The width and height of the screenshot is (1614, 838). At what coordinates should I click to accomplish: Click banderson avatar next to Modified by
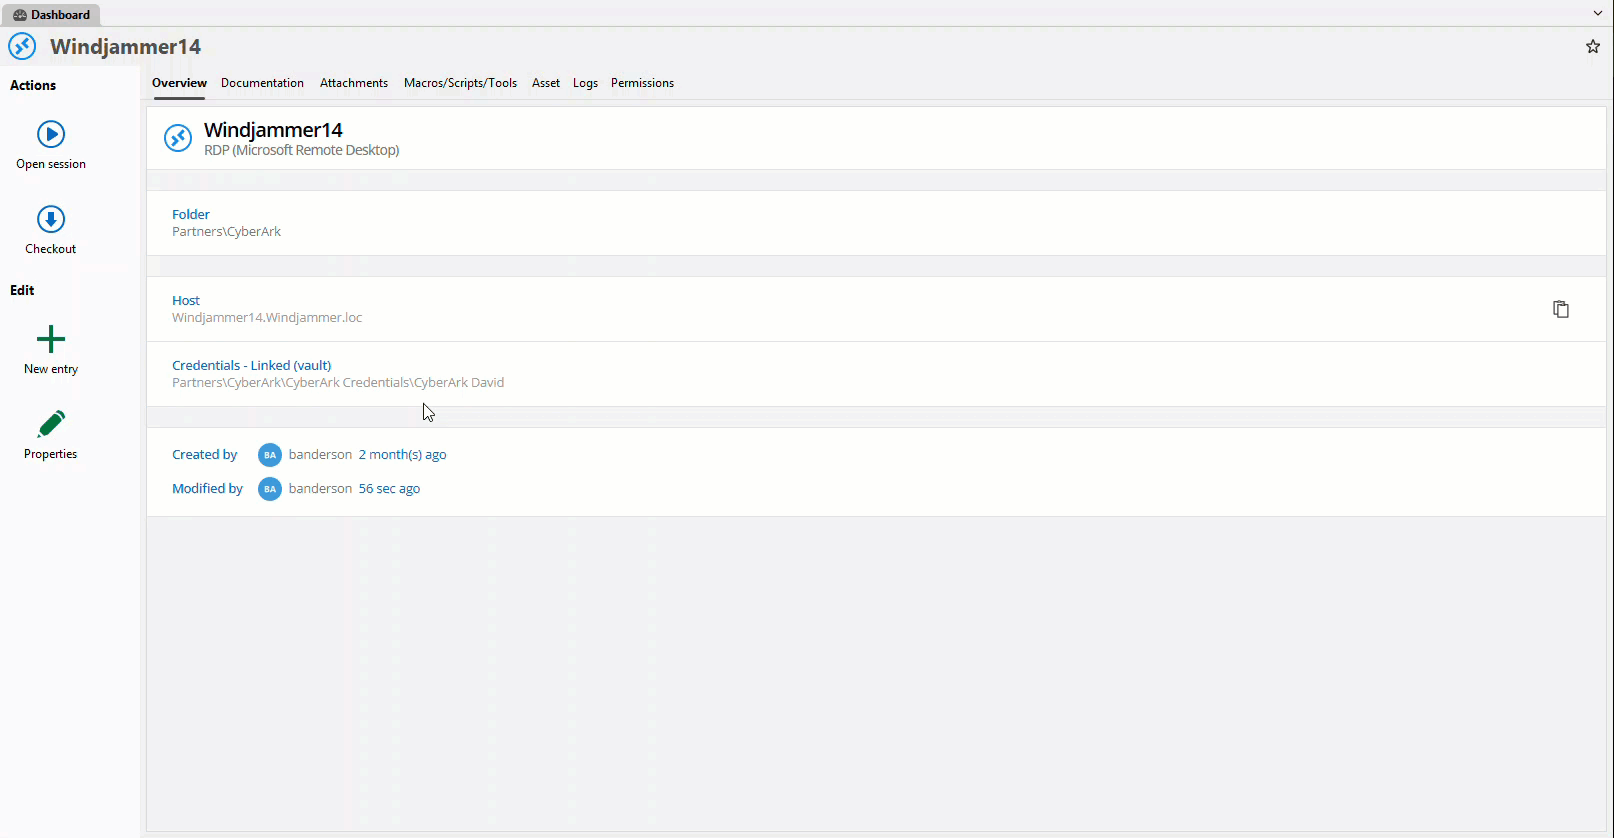tap(269, 489)
